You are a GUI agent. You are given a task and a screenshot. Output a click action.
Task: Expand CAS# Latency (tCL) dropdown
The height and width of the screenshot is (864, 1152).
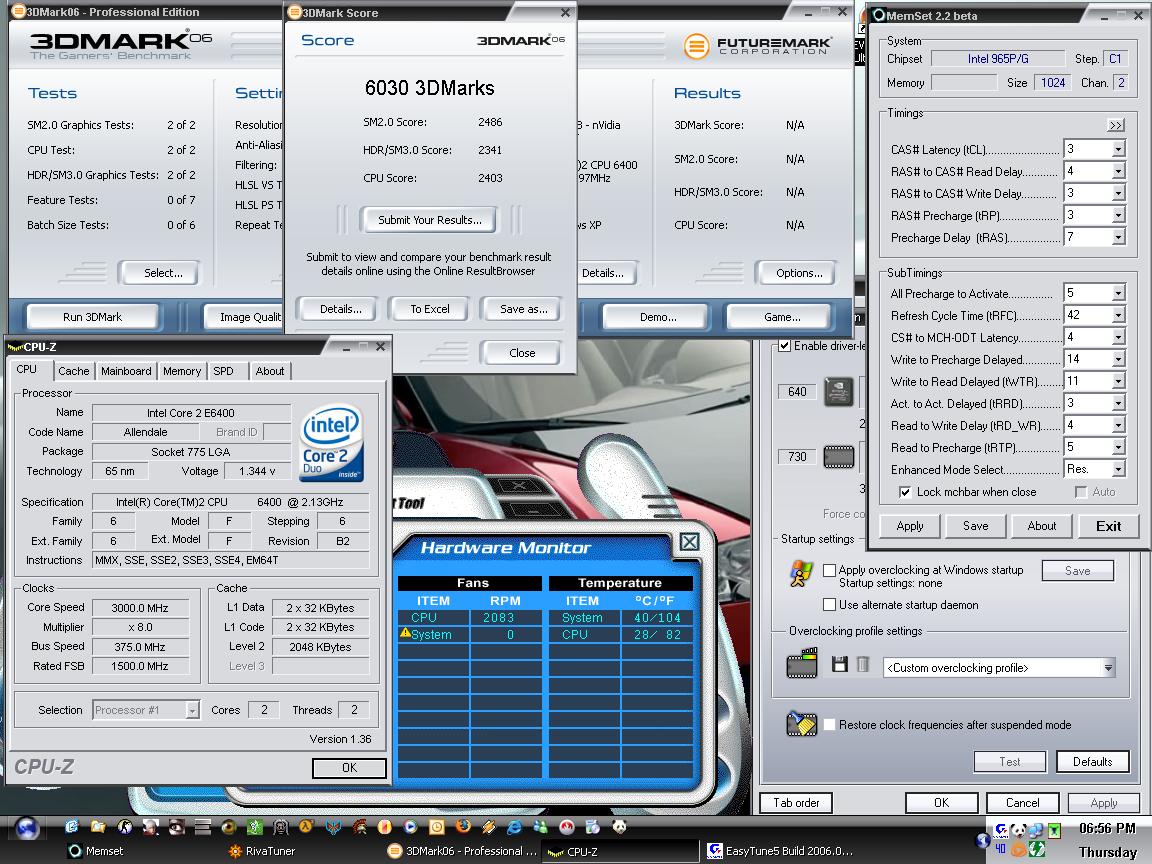[x=1117, y=150]
